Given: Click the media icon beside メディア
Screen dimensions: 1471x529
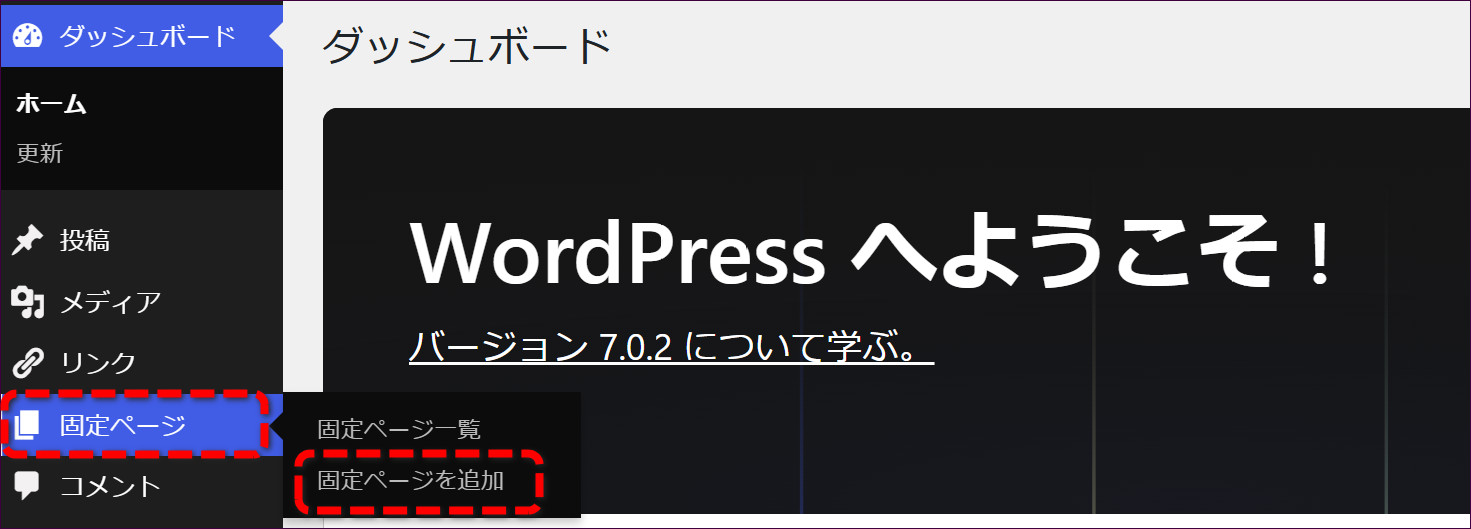Looking at the screenshot, I should point(28,302).
